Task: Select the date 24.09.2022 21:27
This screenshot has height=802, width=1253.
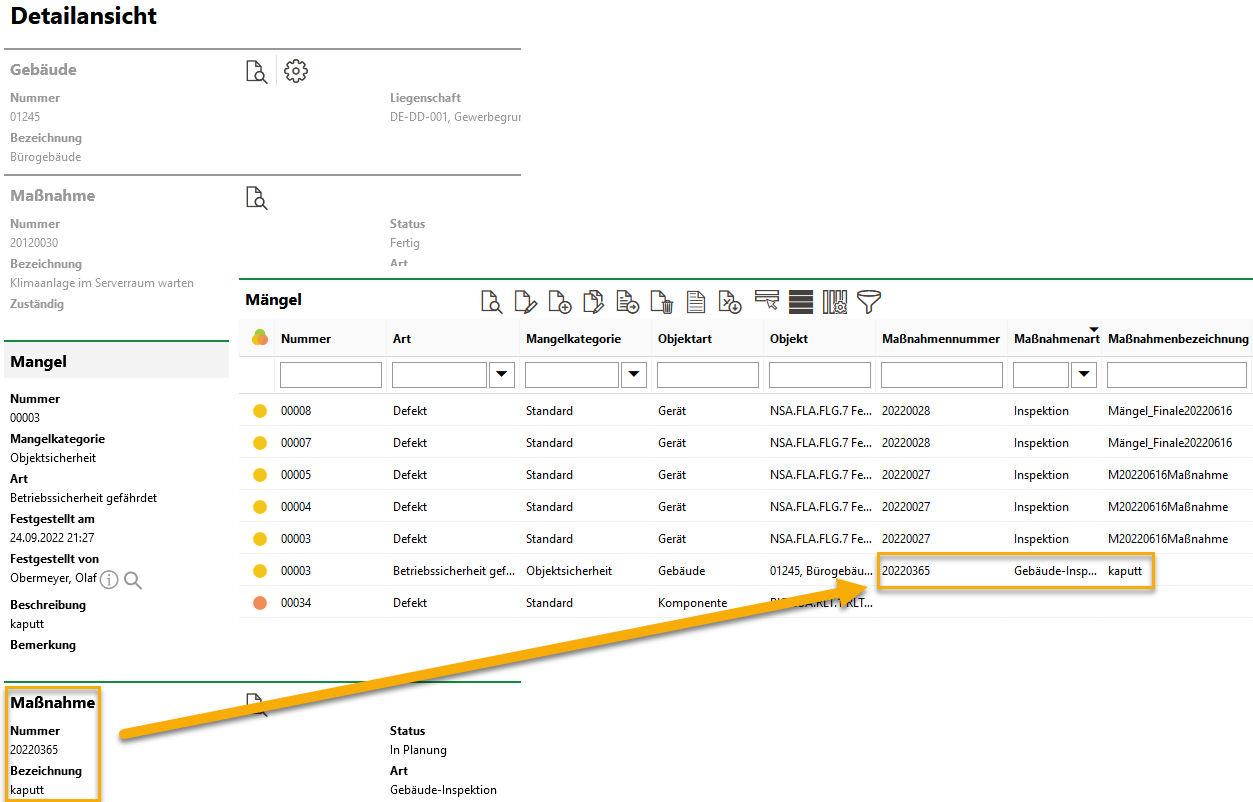Action: [52, 538]
